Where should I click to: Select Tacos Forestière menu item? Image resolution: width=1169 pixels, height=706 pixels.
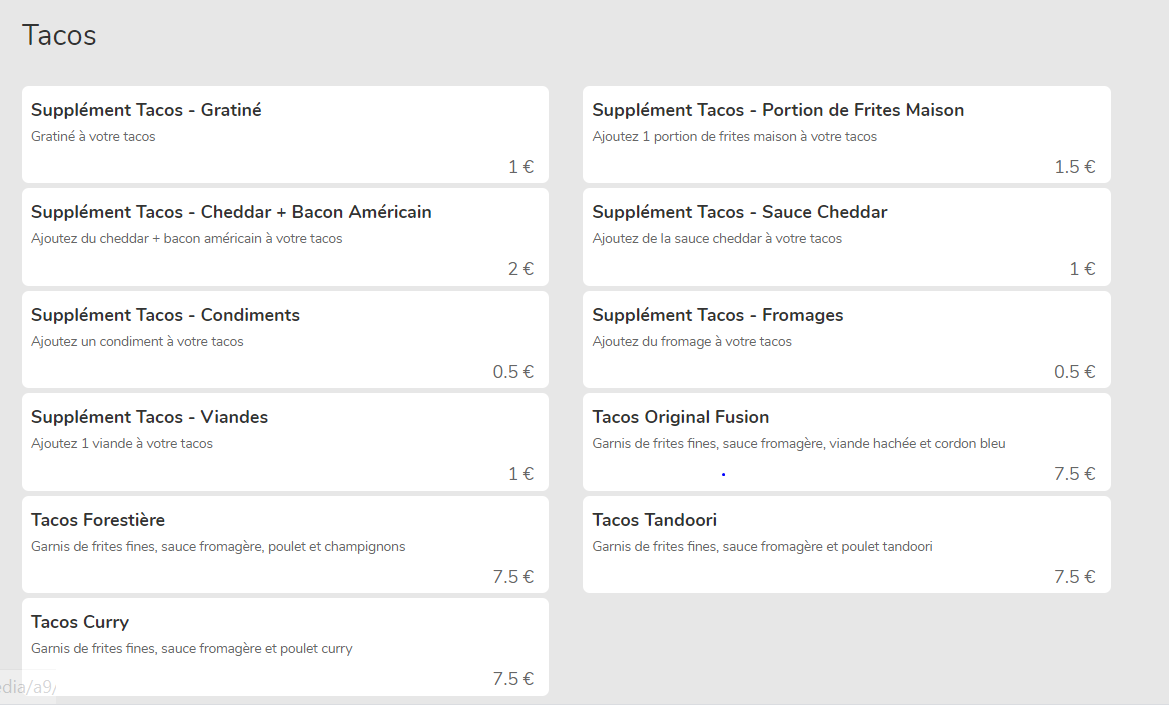[x=285, y=544]
